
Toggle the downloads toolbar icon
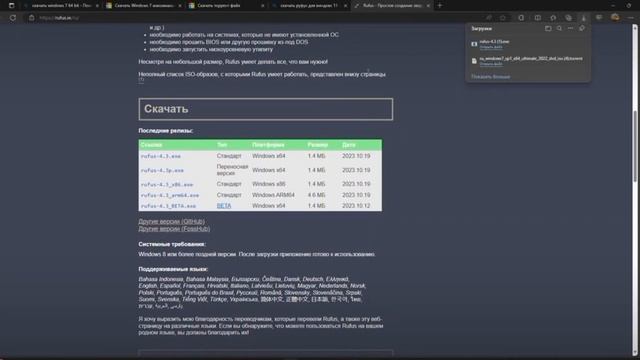pos(584,18)
